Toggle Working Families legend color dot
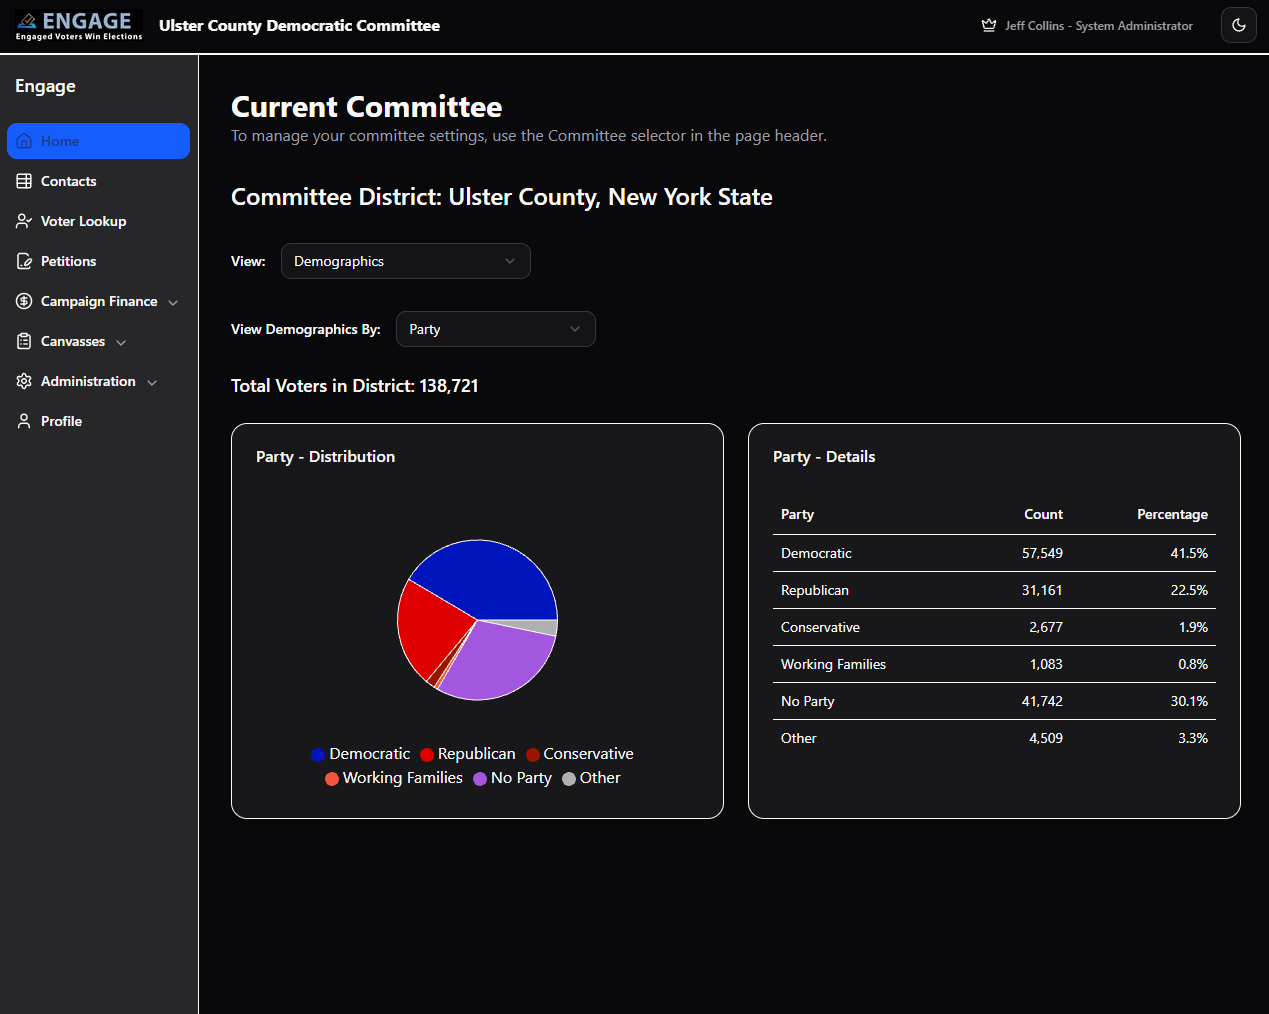The image size is (1269, 1014). coord(332,779)
